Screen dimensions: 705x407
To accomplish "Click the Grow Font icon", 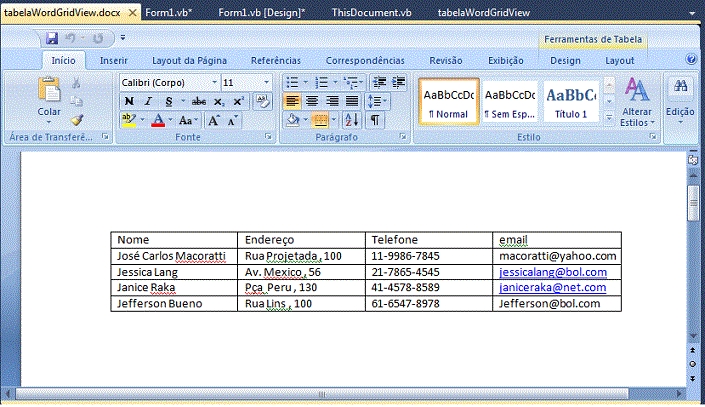I will [x=214, y=120].
